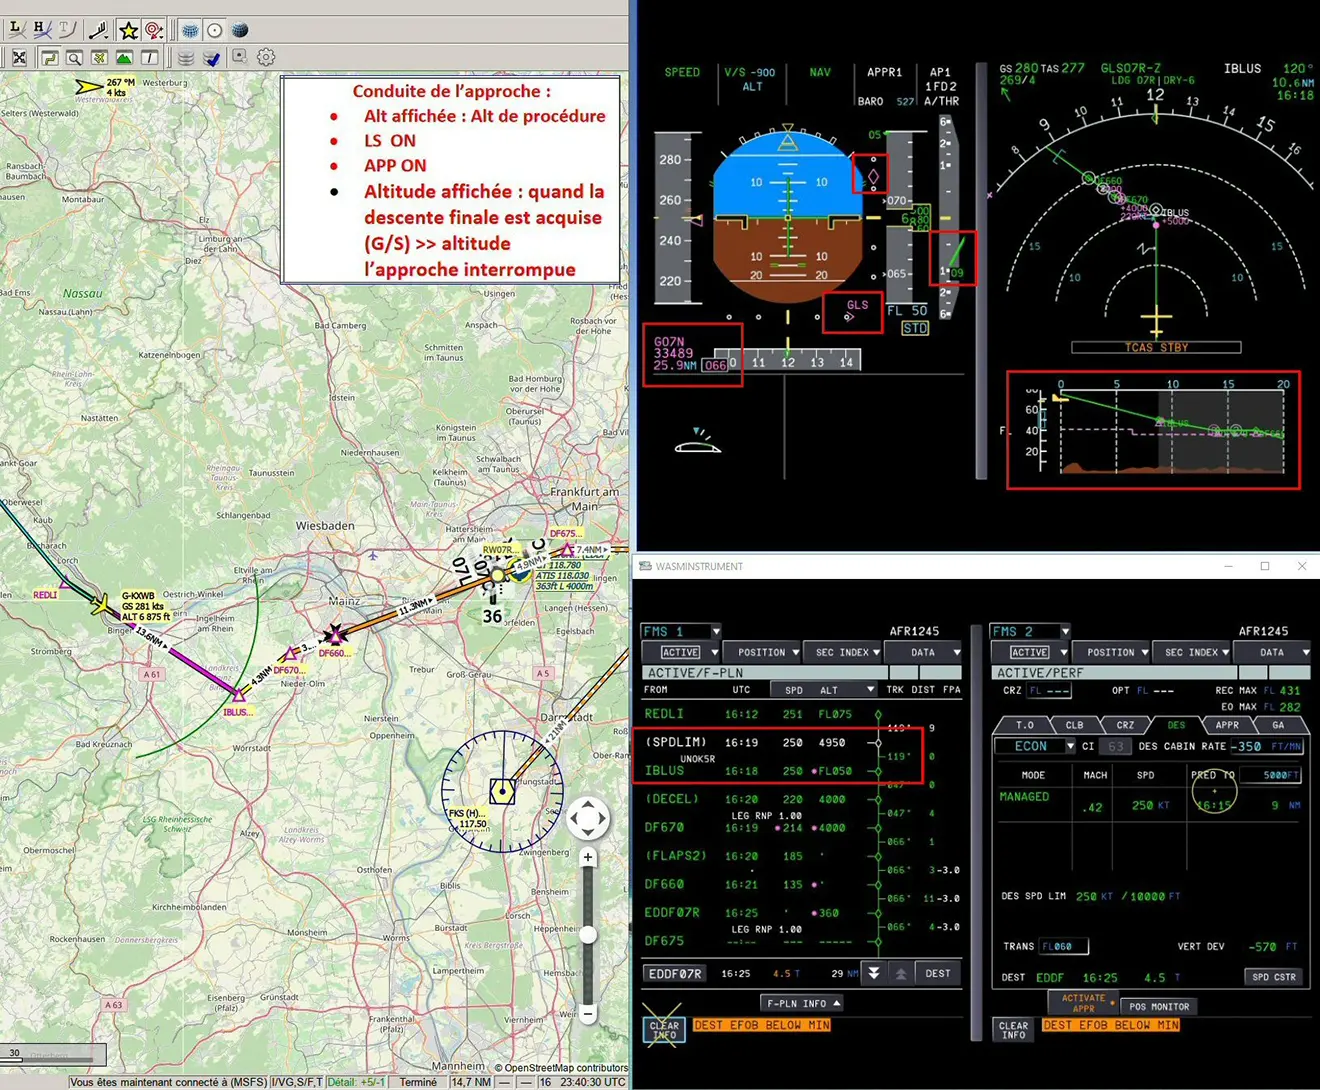The height and width of the screenshot is (1090, 1320).
Task: Click the scenery database stack icon
Action: click(186, 58)
